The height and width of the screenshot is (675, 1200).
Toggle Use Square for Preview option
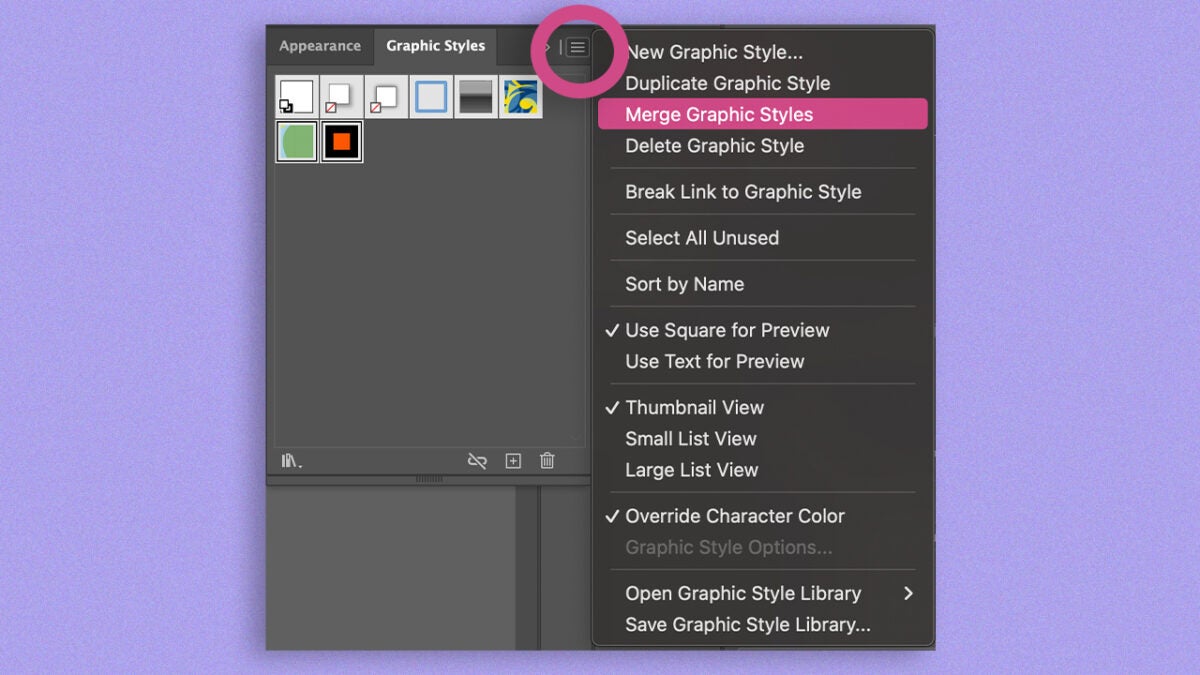click(x=727, y=330)
